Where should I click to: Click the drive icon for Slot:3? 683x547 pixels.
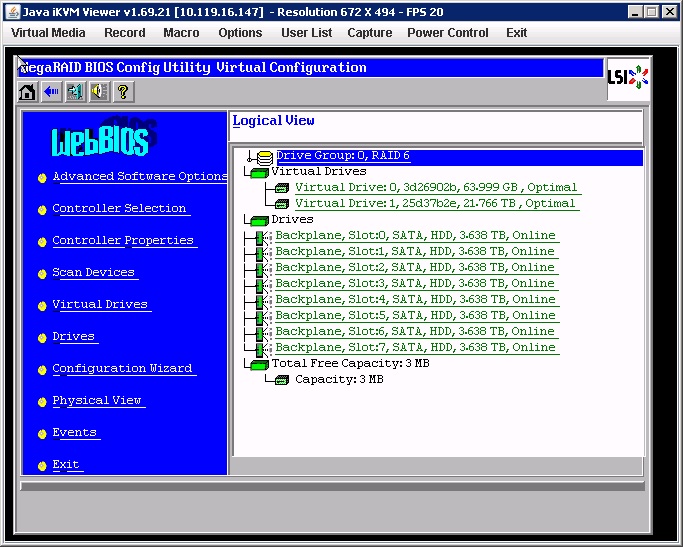click(x=263, y=286)
